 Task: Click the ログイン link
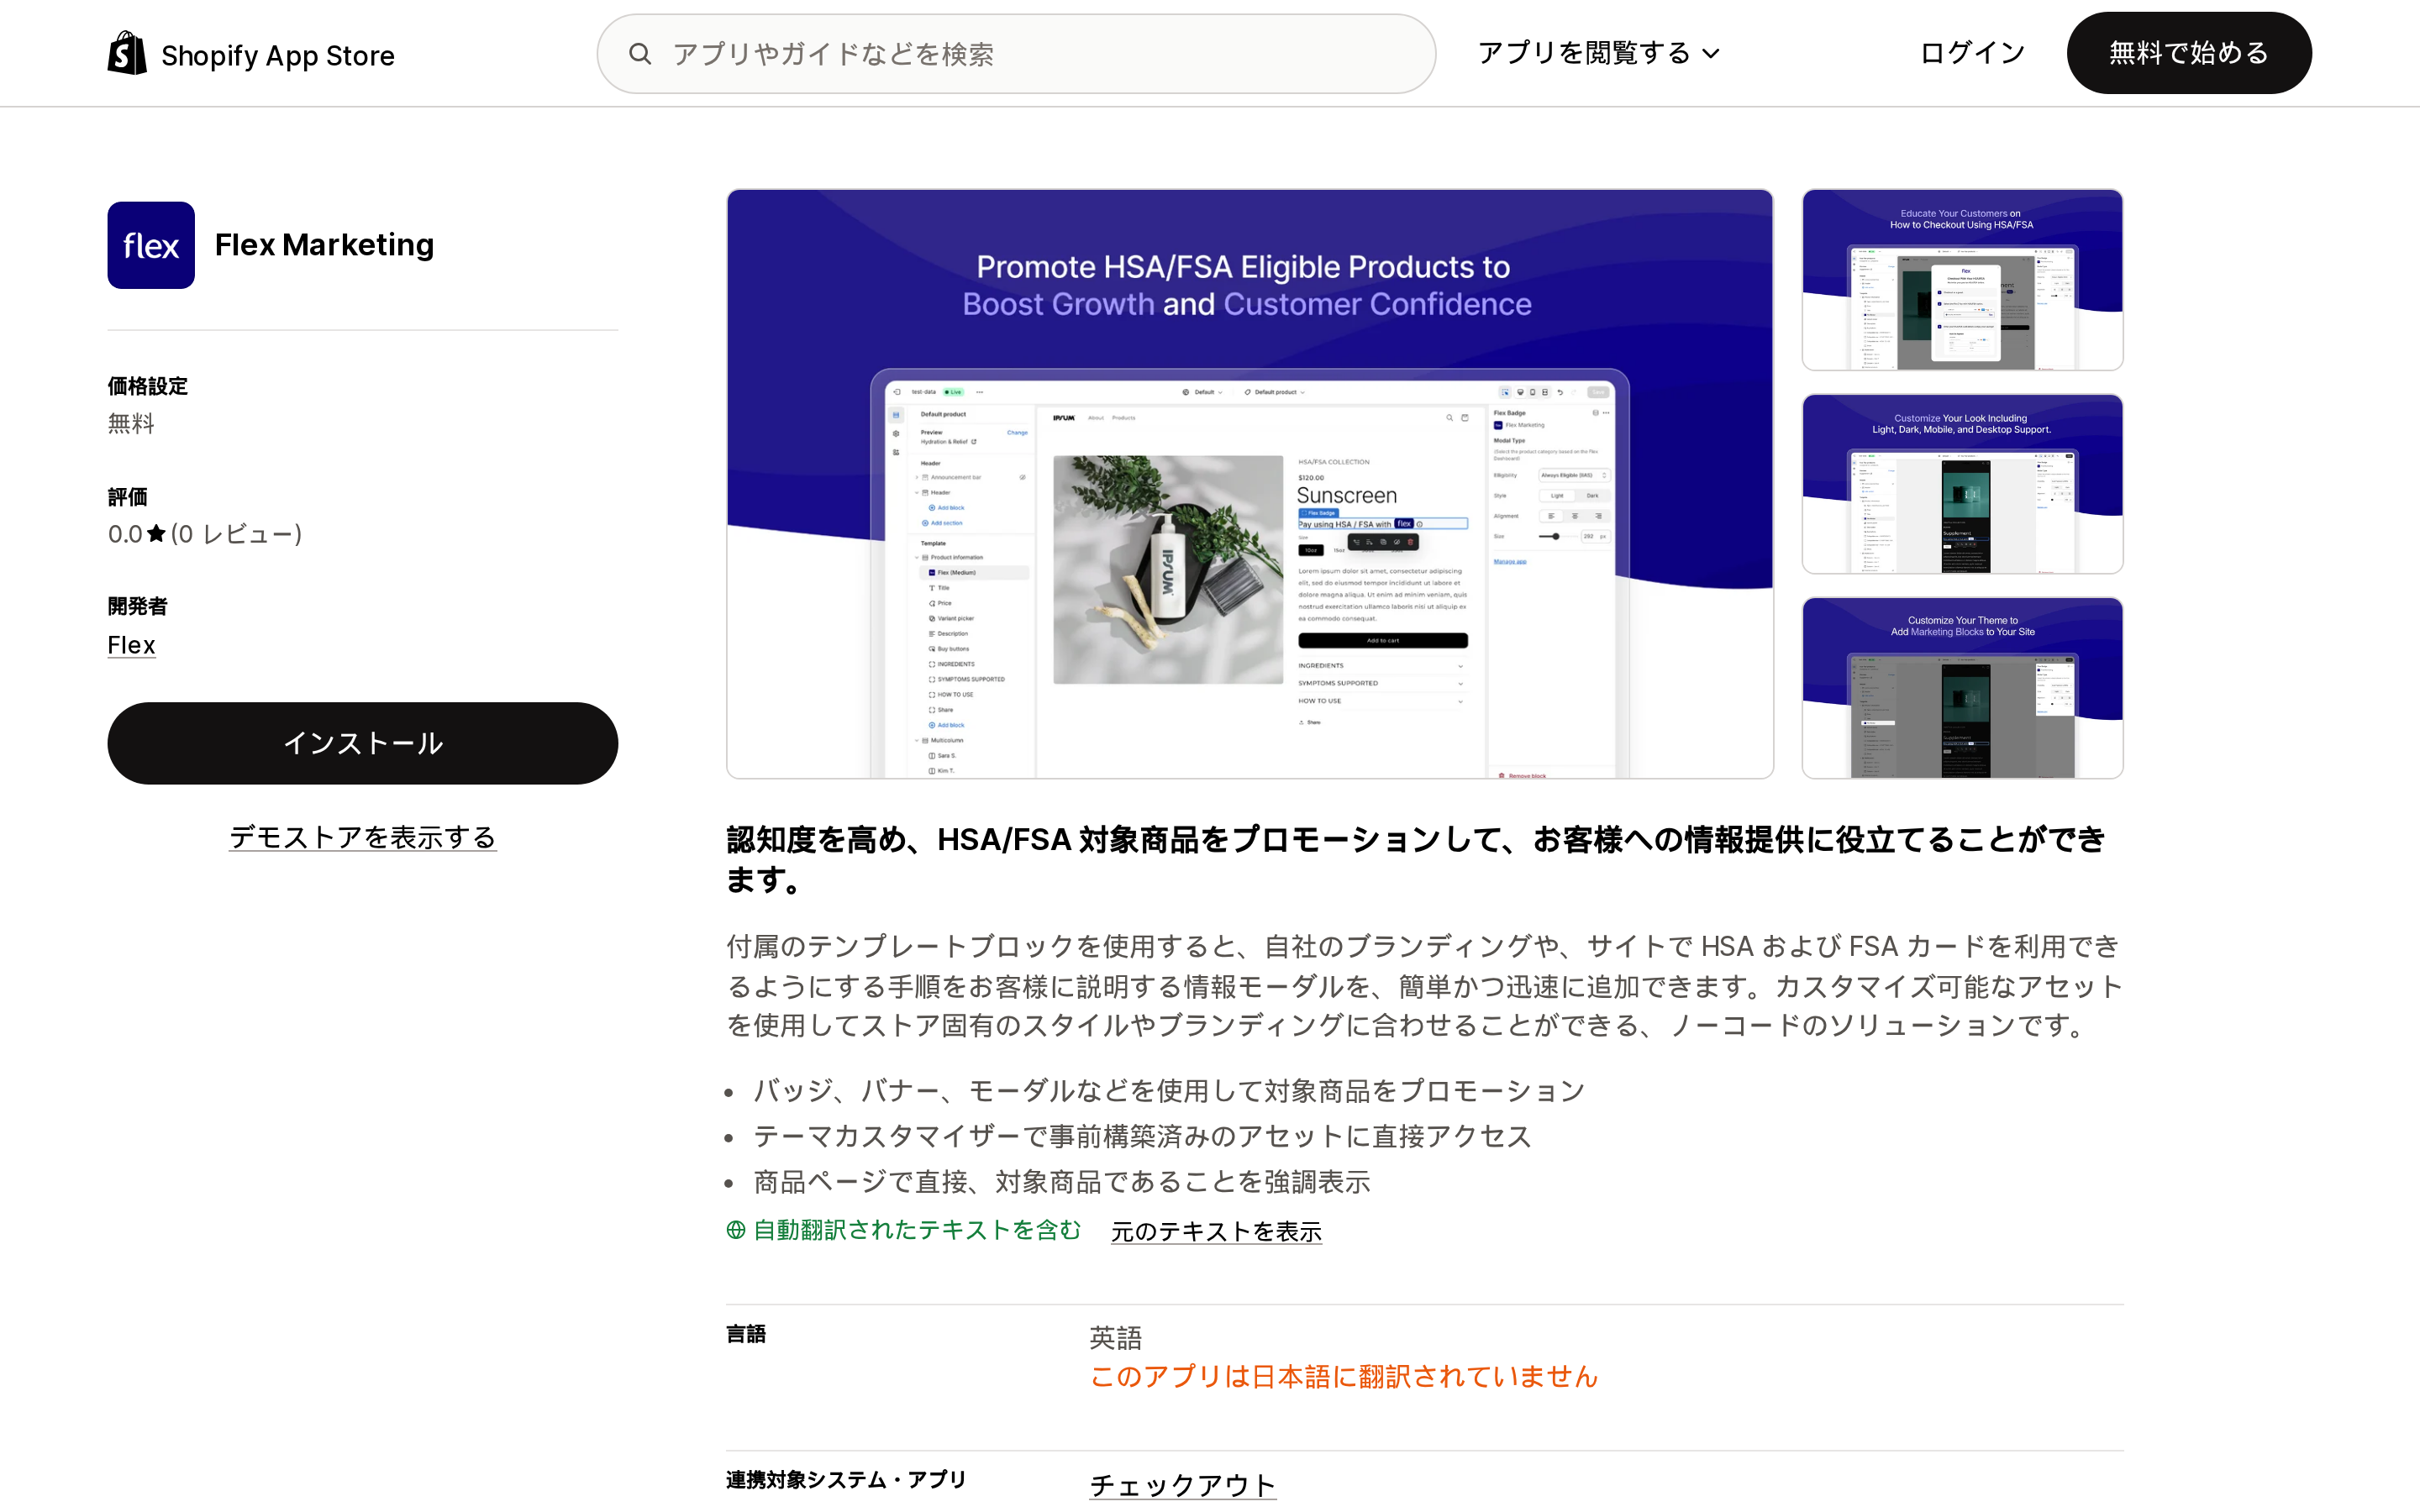point(1972,53)
